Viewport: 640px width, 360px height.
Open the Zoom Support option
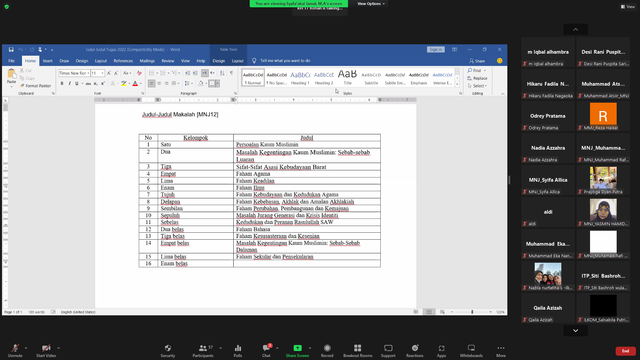click(388, 350)
